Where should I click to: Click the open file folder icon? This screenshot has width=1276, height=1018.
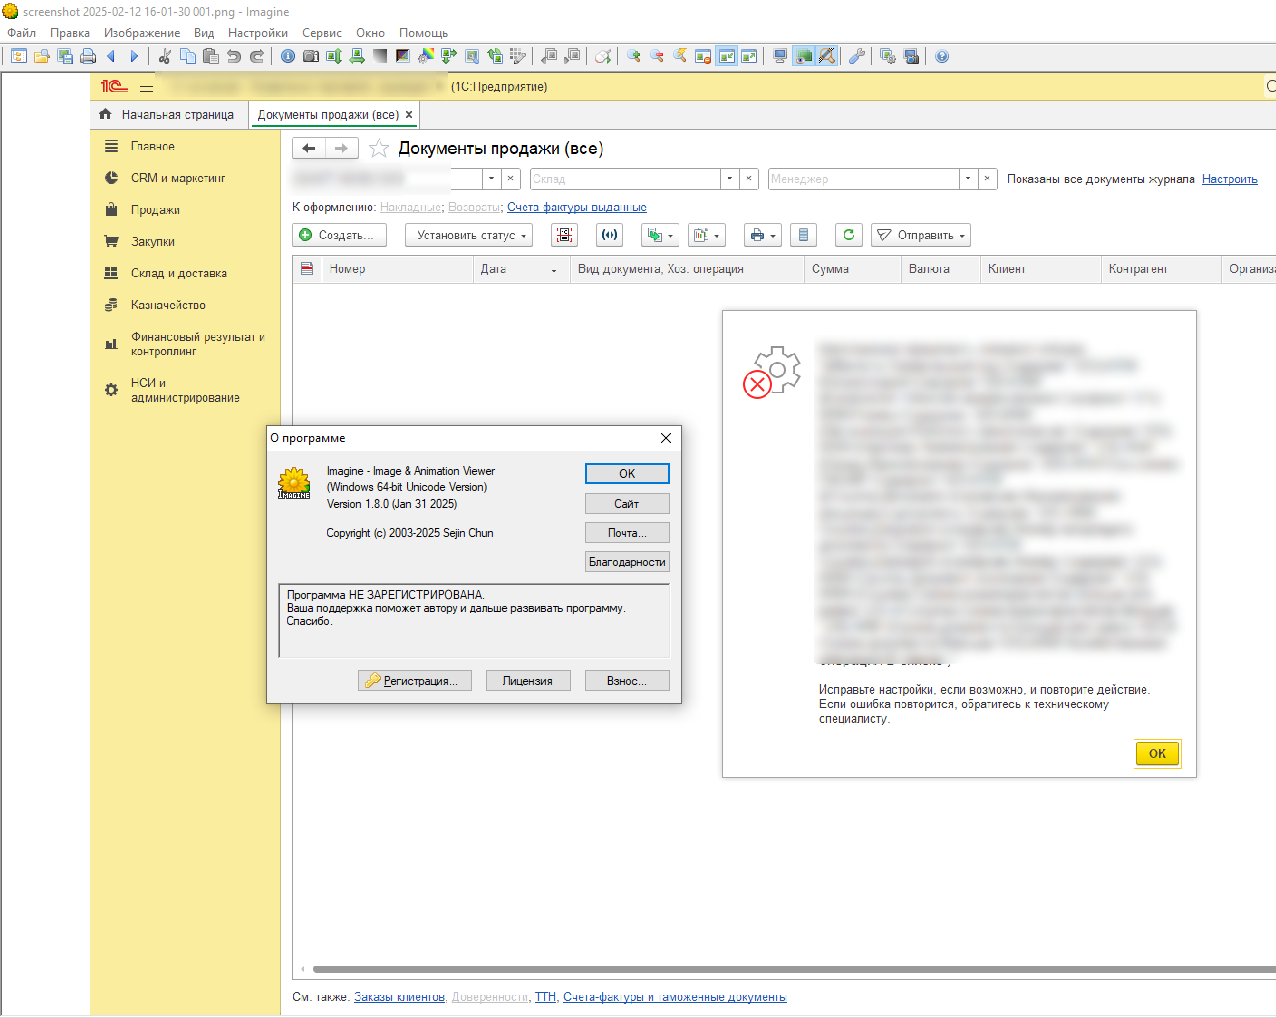click(x=42, y=56)
